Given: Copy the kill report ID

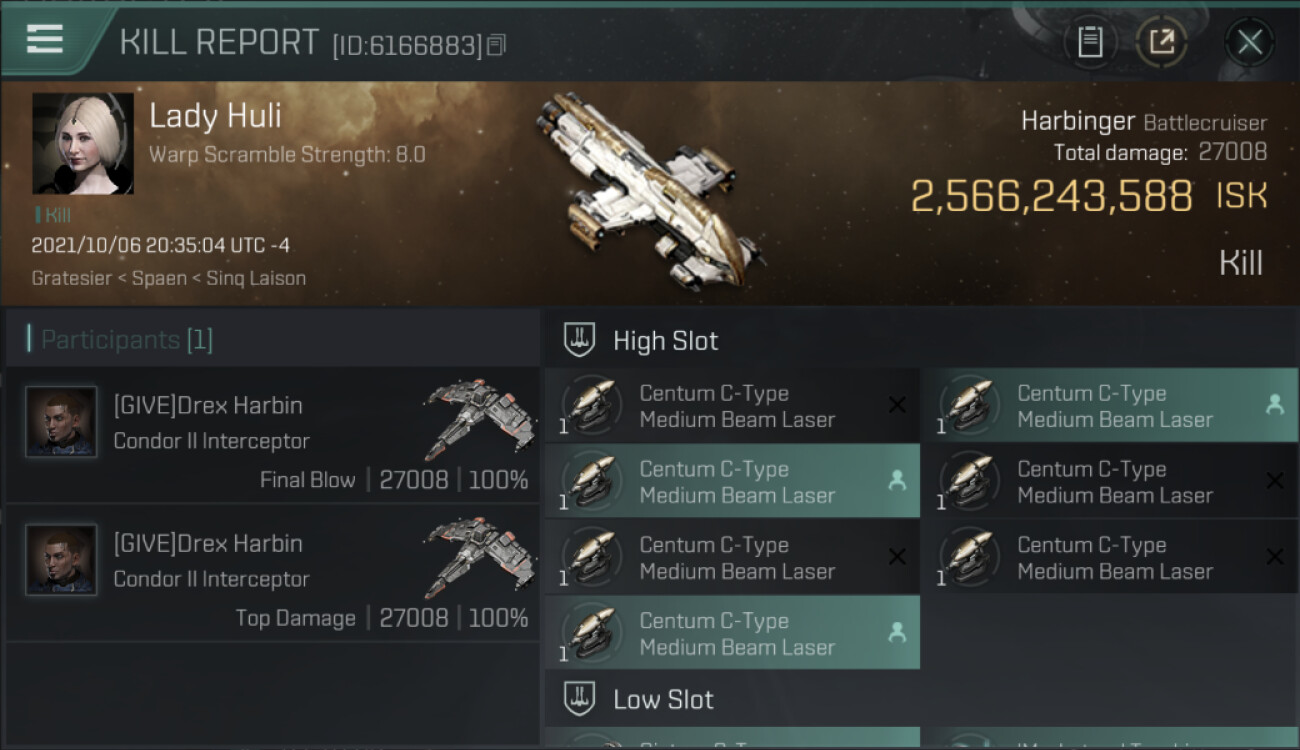Looking at the screenshot, I should point(497,45).
